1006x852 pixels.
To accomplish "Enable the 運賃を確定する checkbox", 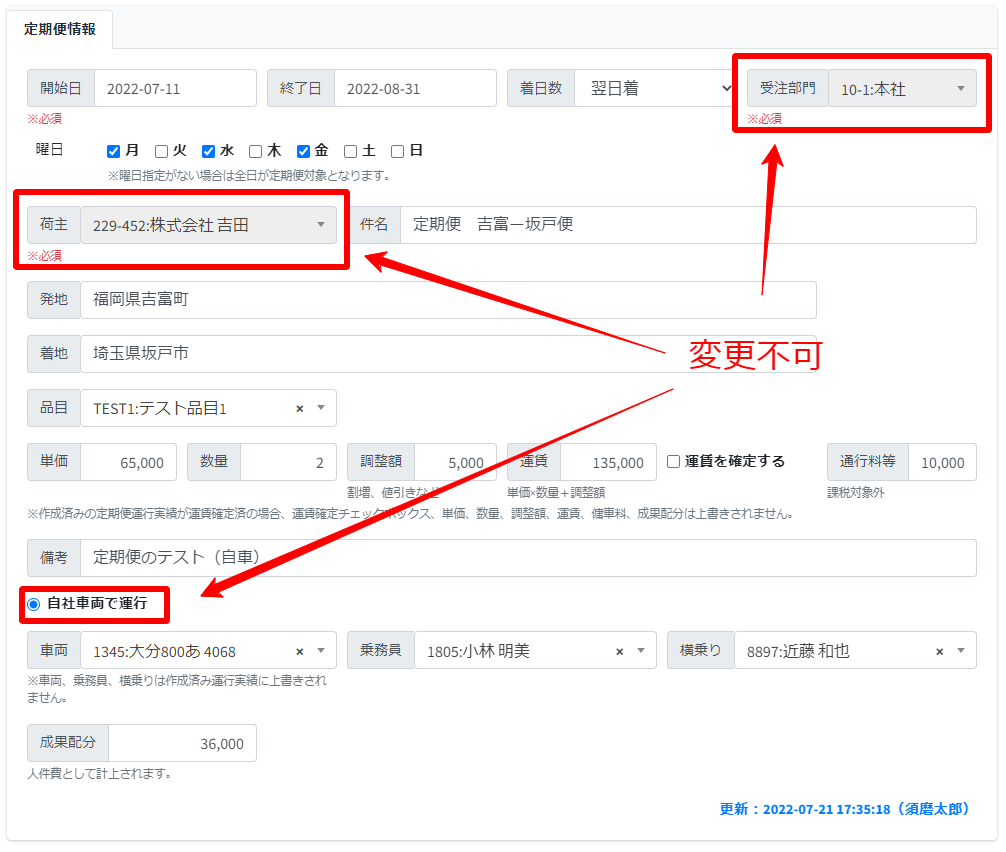I will point(674,462).
